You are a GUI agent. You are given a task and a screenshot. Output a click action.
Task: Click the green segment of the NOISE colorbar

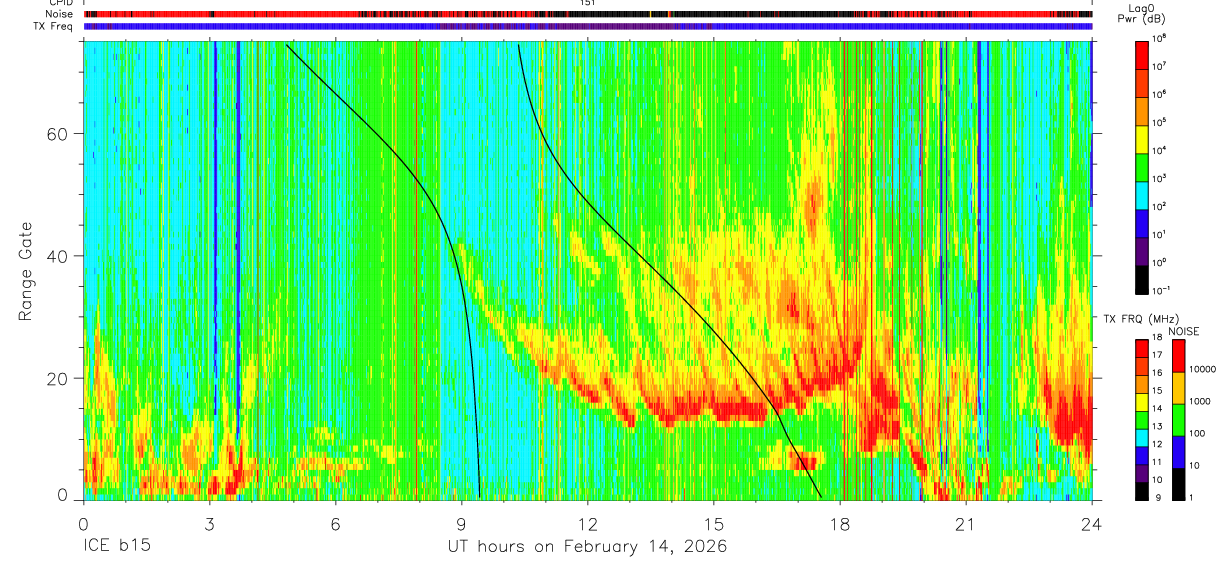(x=1179, y=420)
